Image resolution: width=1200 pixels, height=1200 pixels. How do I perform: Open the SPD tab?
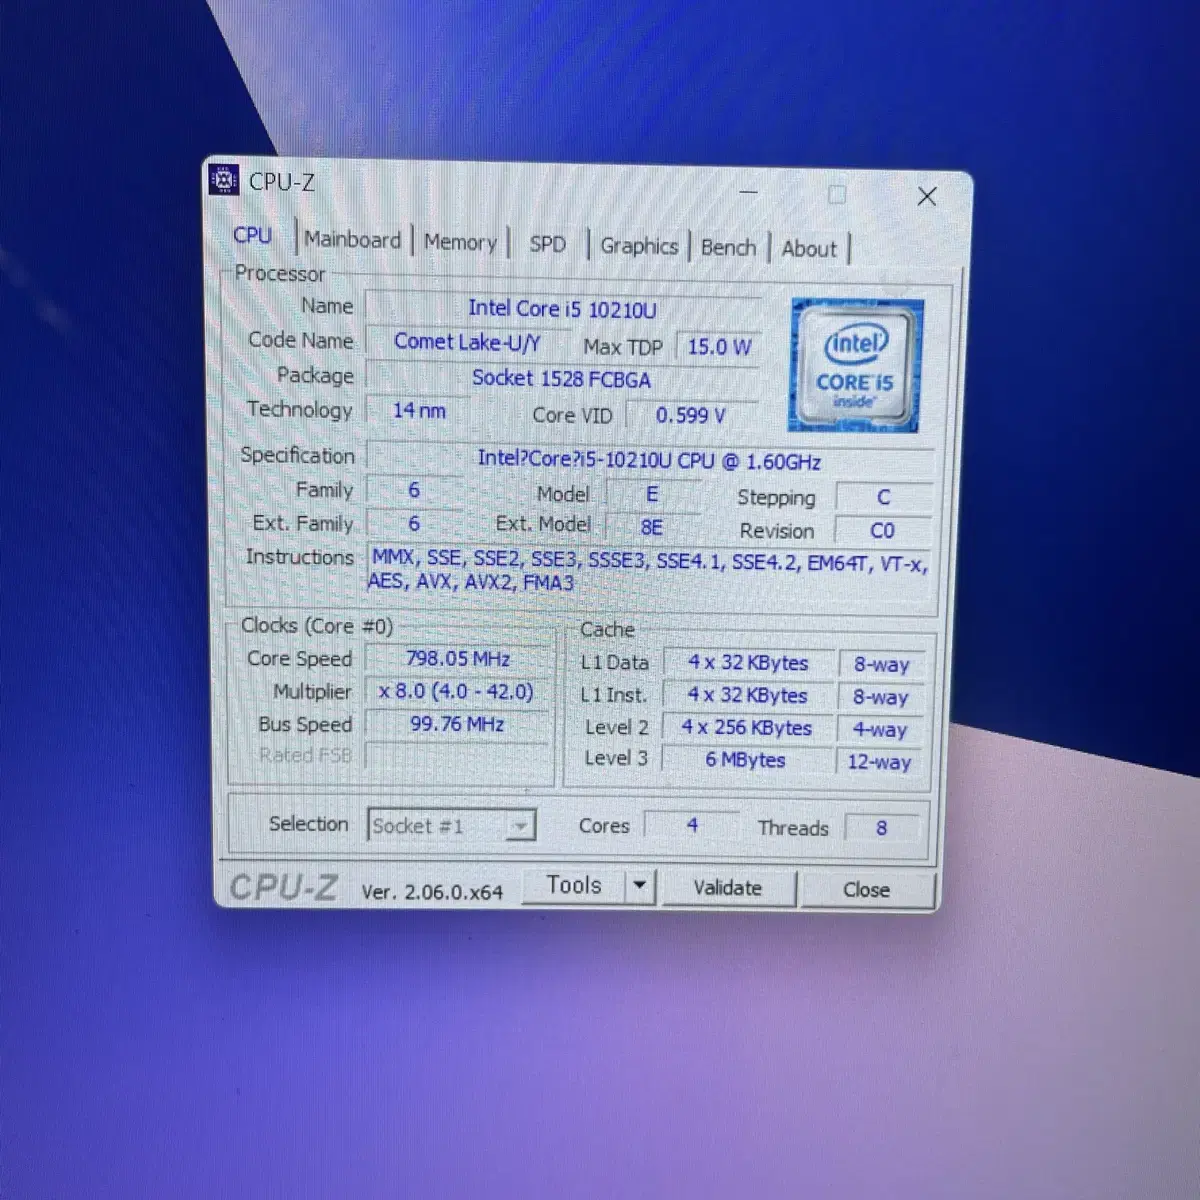547,245
